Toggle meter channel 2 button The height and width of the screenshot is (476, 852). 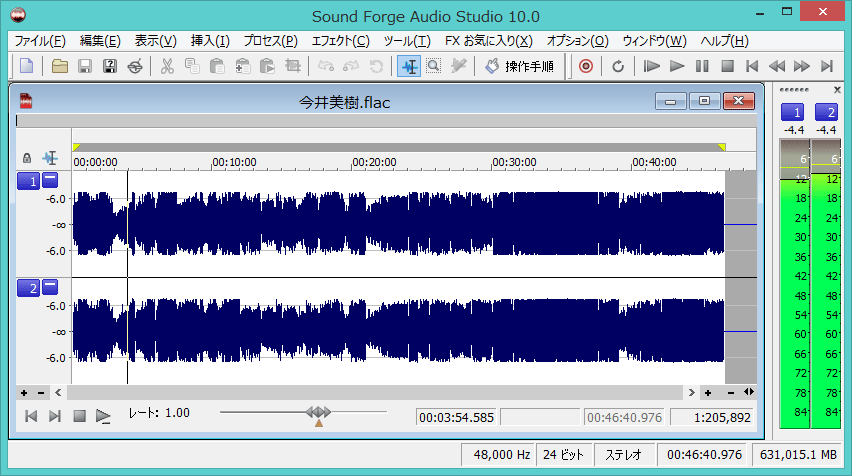click(x=826, y=112)
